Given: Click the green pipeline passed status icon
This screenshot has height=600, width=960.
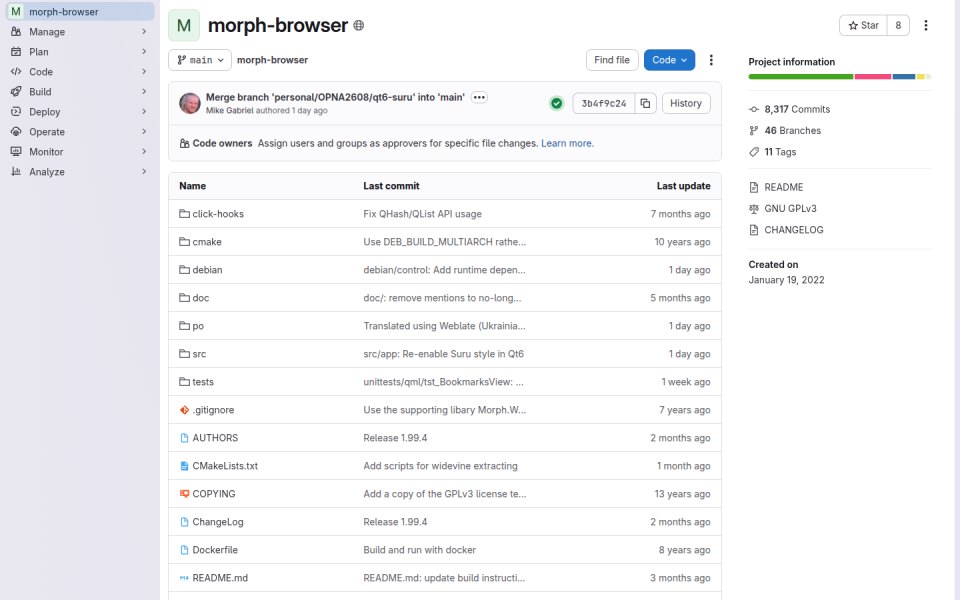Looking at the screenshot, I should pos(557,103).
